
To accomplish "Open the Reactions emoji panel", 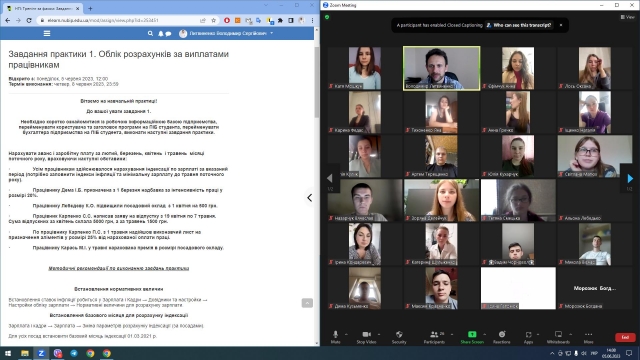I will tap(502, 337).
